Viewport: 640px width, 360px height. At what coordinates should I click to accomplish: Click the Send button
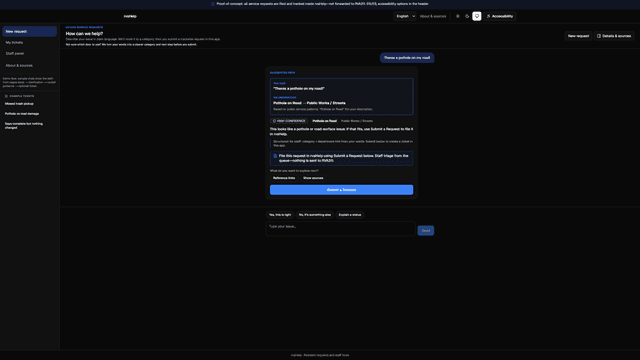point(426,231)
